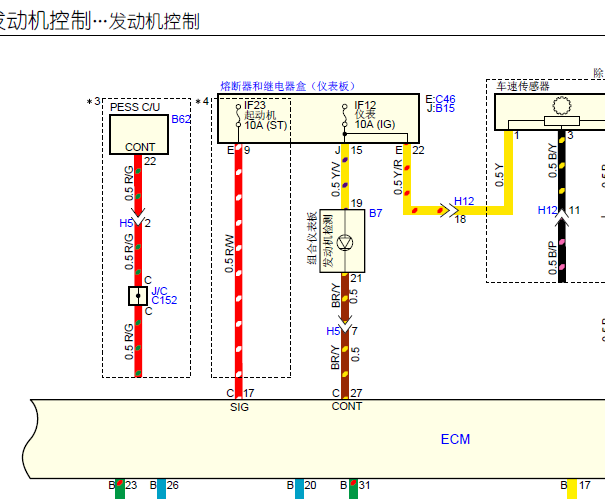Click the 组合仪表板 发动机检测 box
Viewport: 605px width, 499px height.
tap(342, 241)
